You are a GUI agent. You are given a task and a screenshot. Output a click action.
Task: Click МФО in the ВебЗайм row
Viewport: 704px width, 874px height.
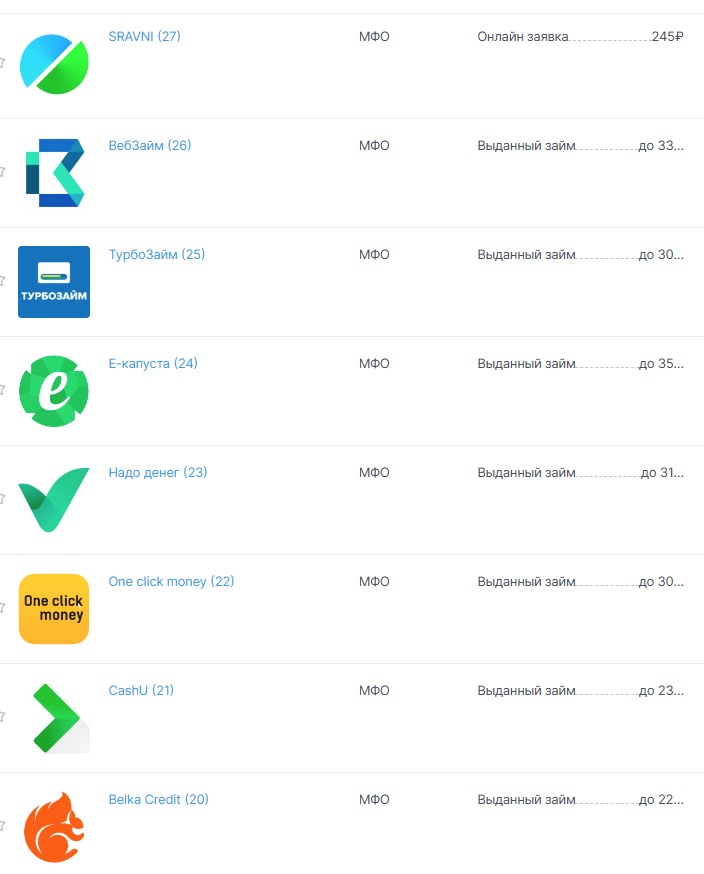point(374,145)
